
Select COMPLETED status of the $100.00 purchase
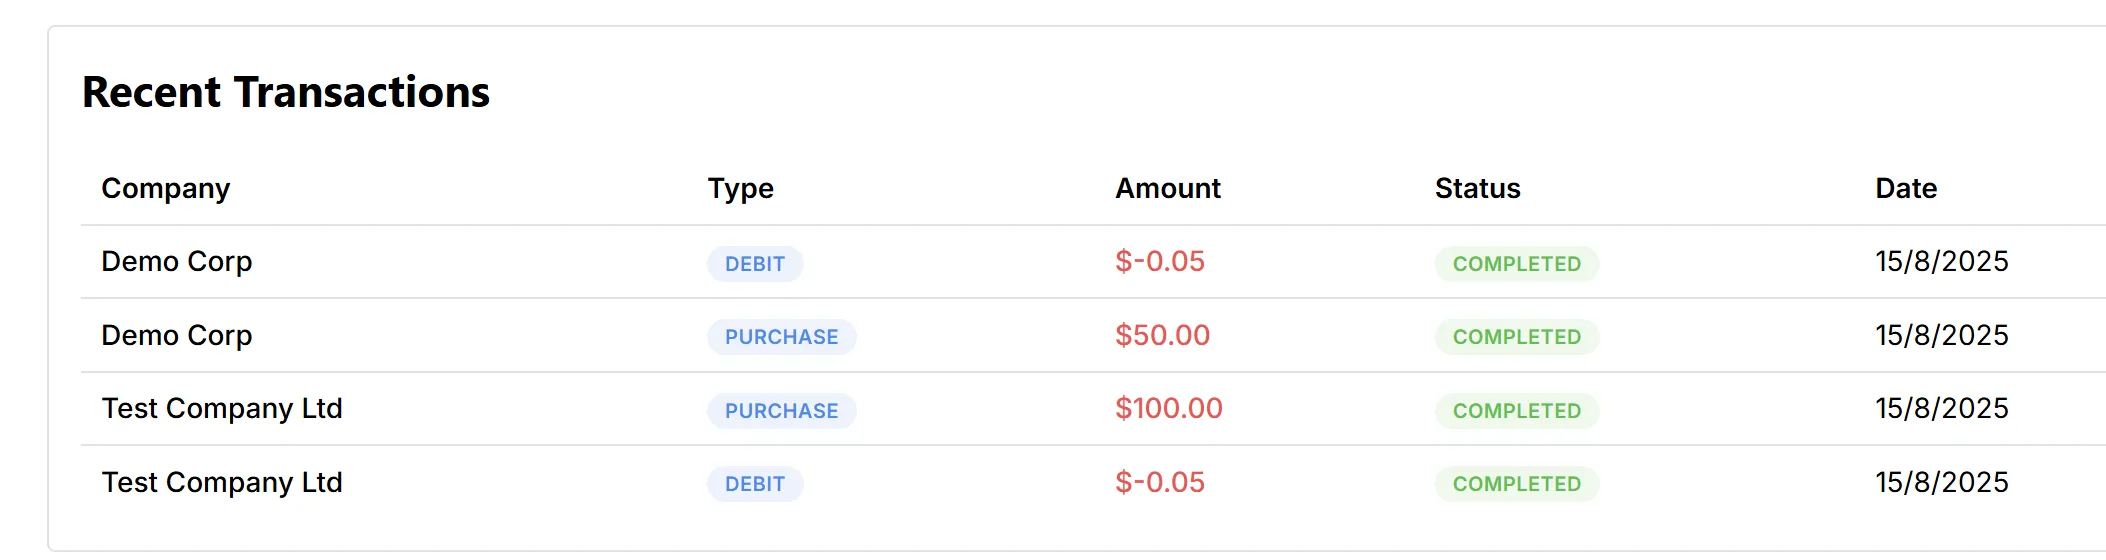coord(1516,411)
